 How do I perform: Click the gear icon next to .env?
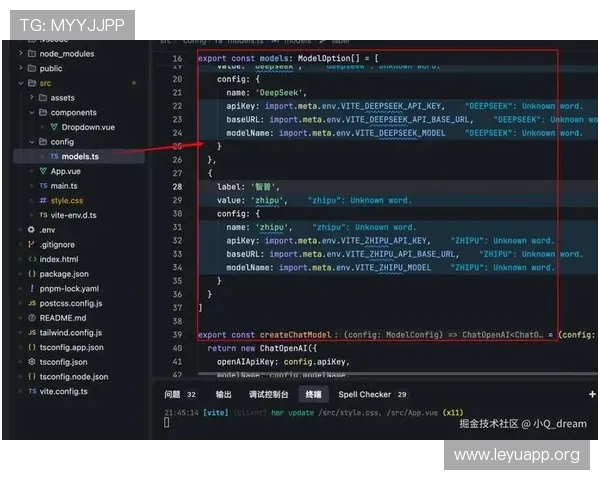(31, 230)
